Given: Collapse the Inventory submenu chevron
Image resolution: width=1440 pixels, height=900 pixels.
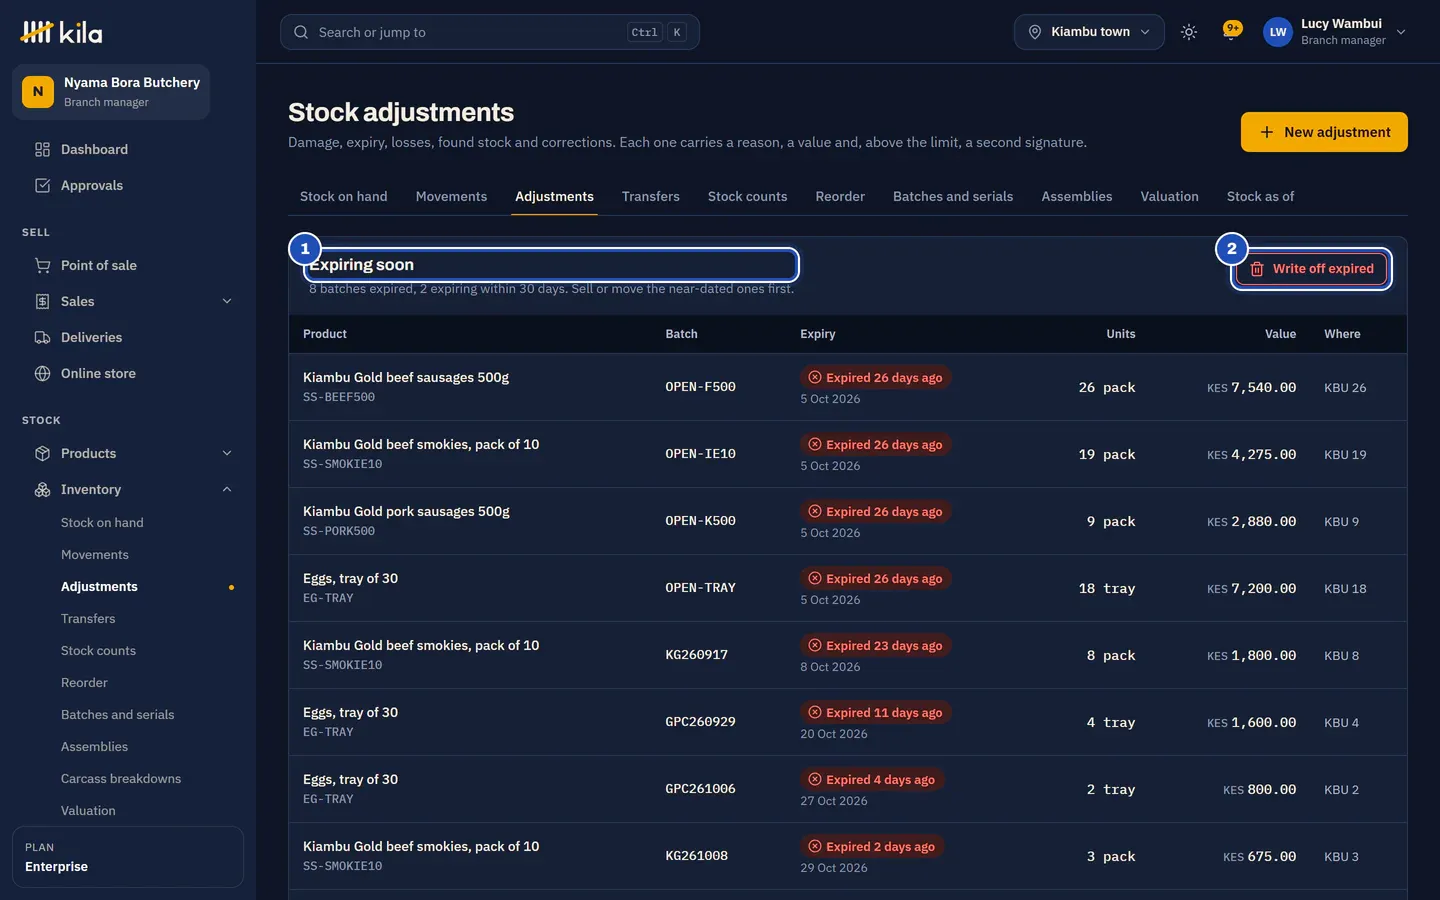Looking at the screenshot, I should (227, 490).
